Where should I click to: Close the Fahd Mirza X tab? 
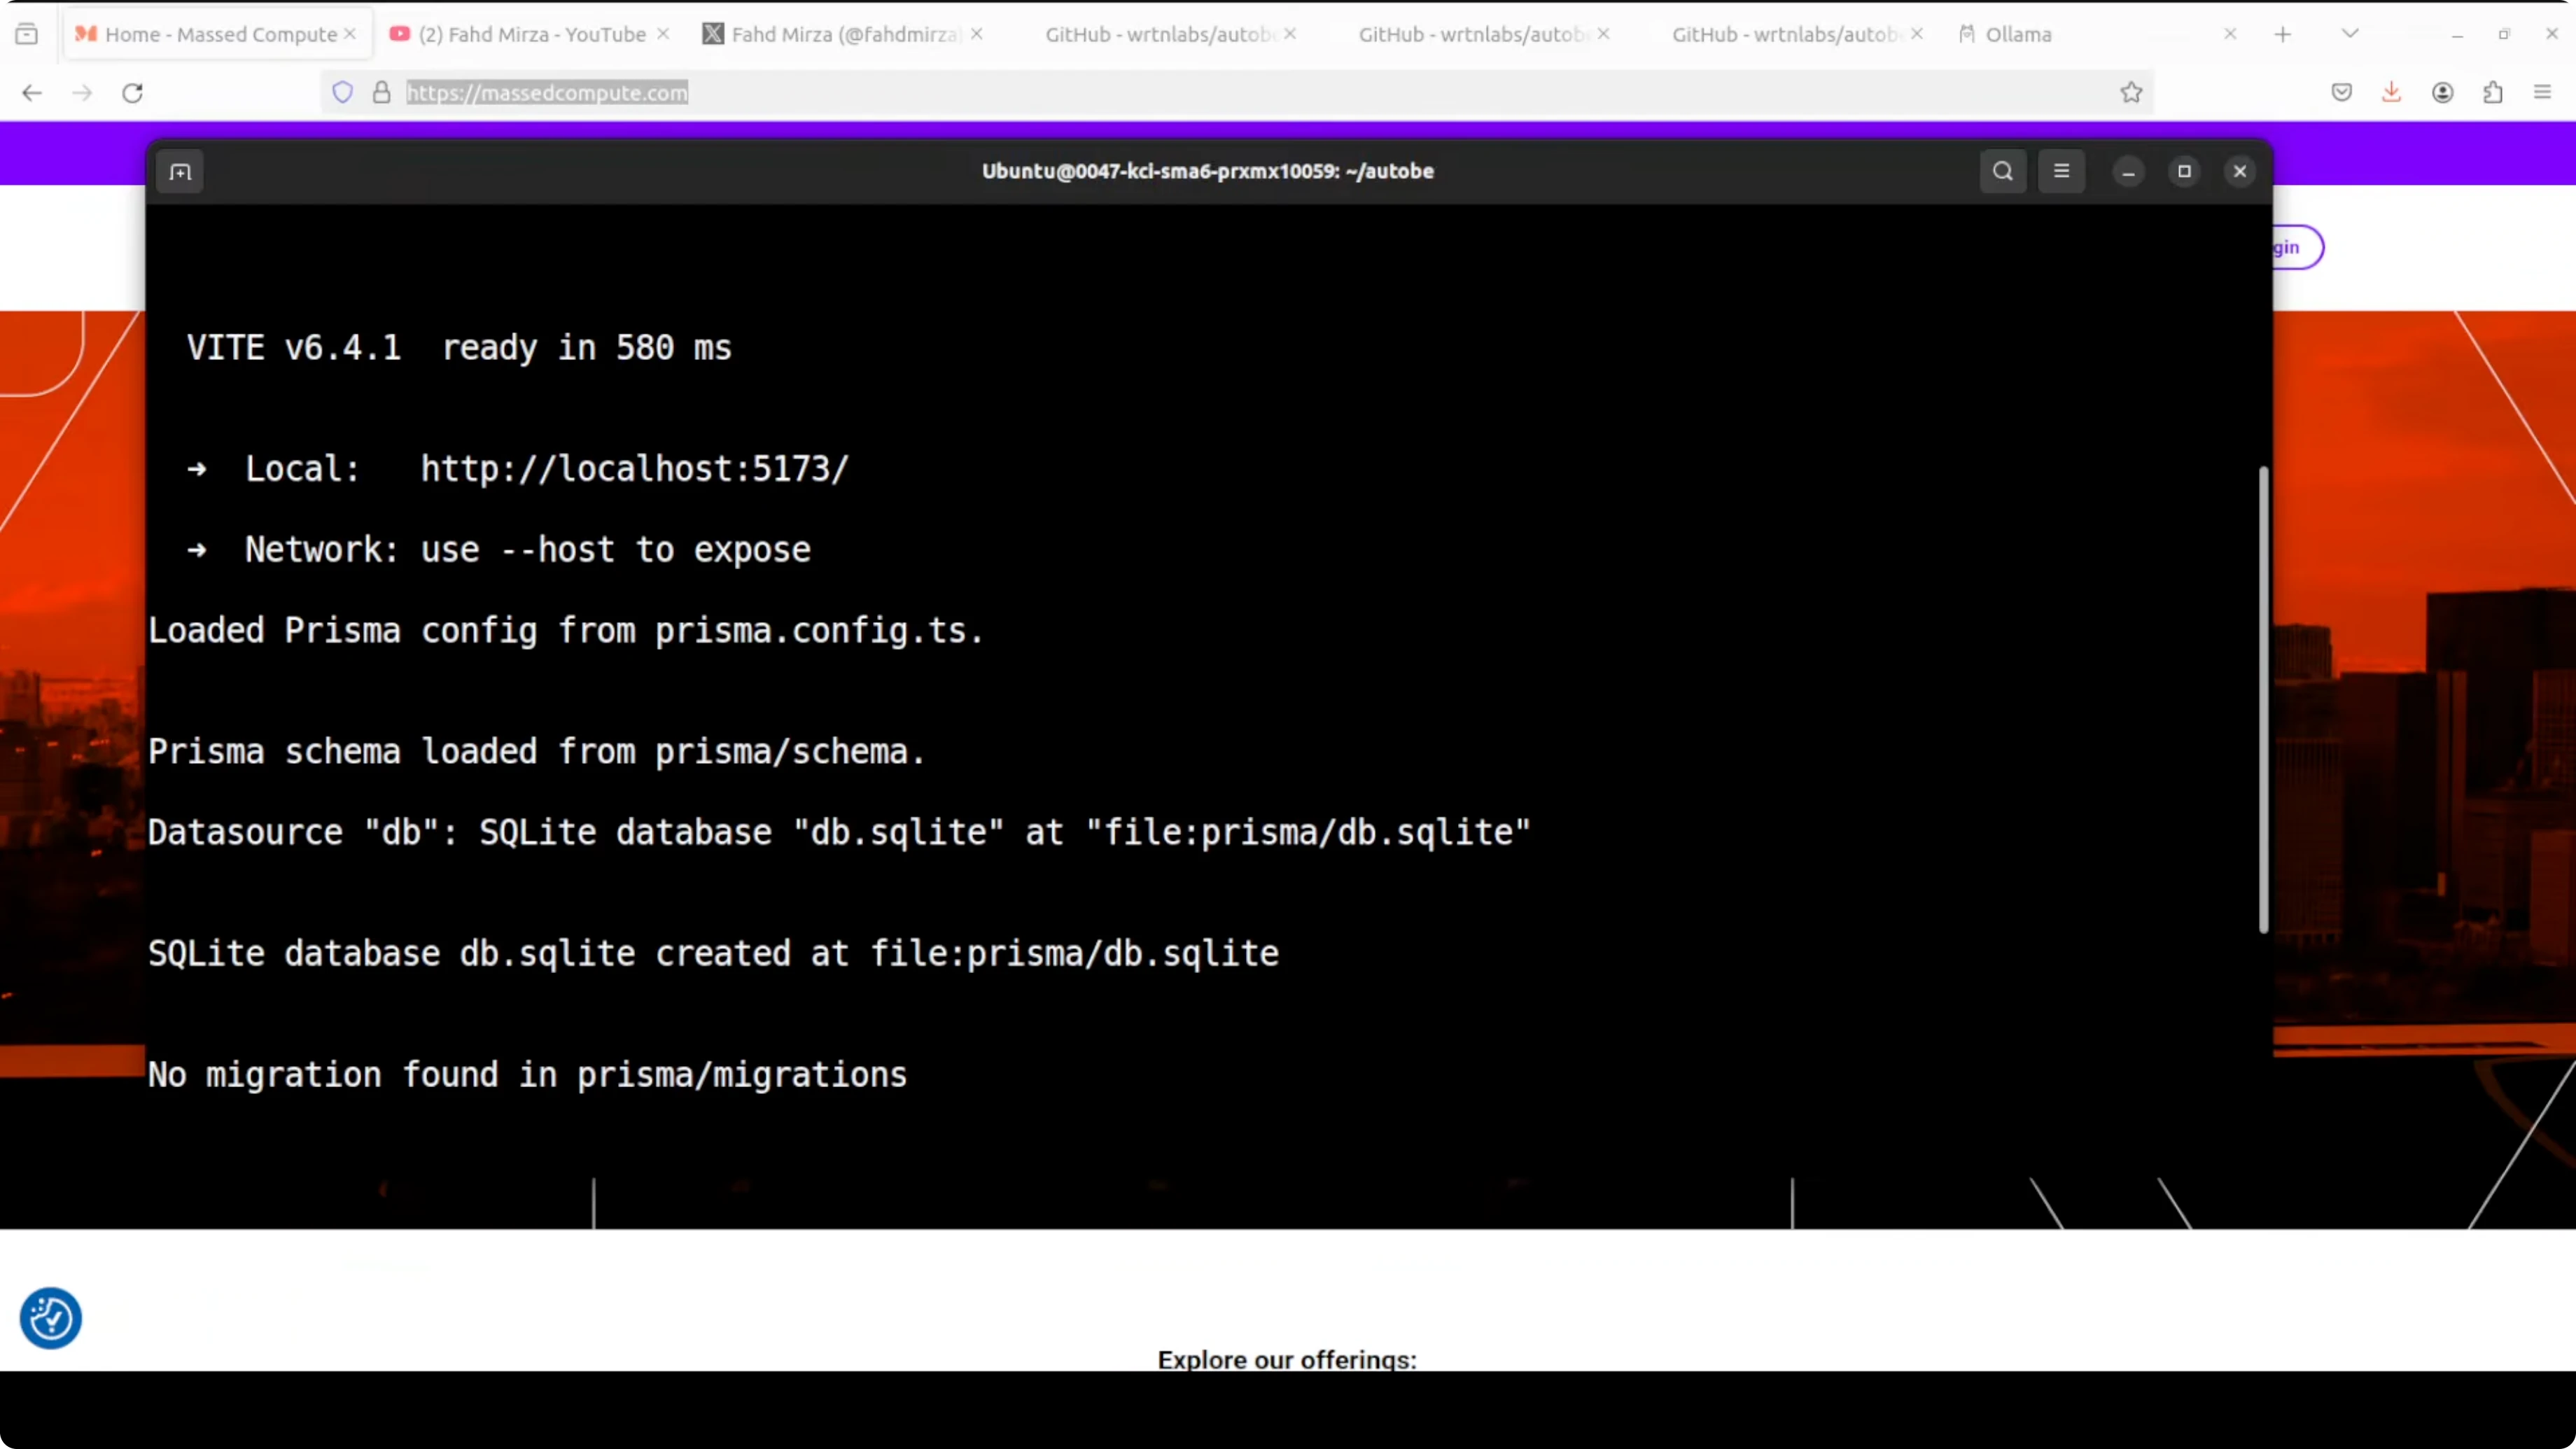coord(977,34)
